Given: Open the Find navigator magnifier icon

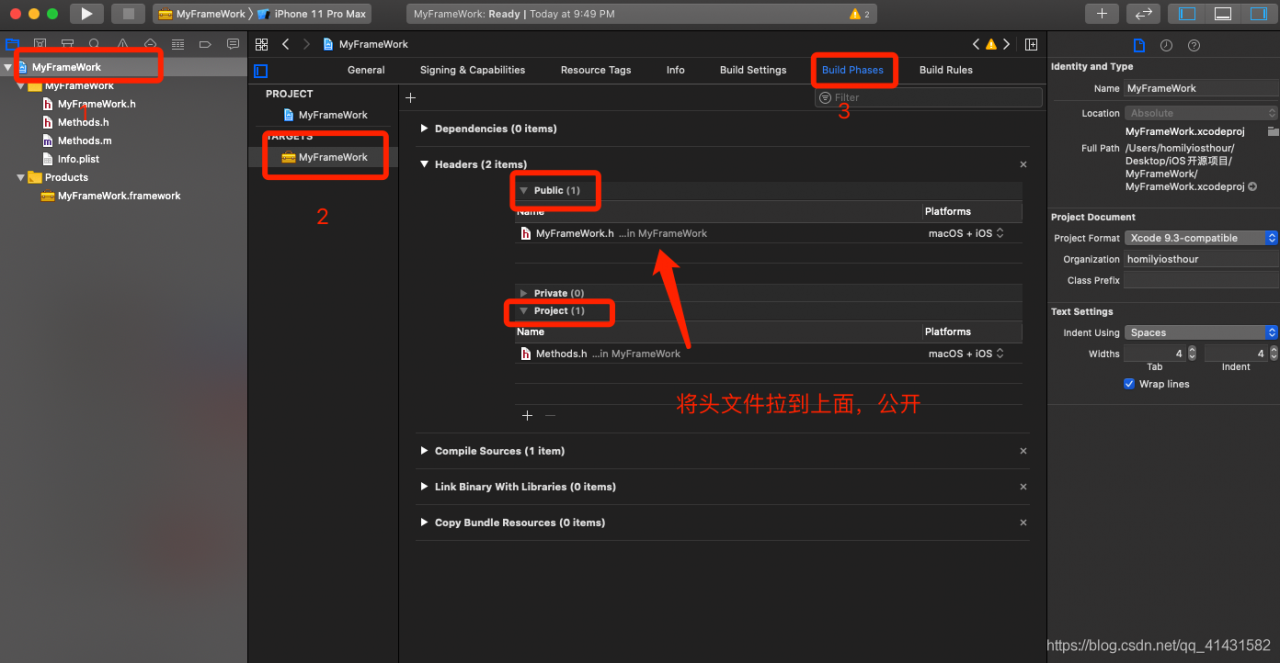Looking at the screenshot, I should click(94, 44).
